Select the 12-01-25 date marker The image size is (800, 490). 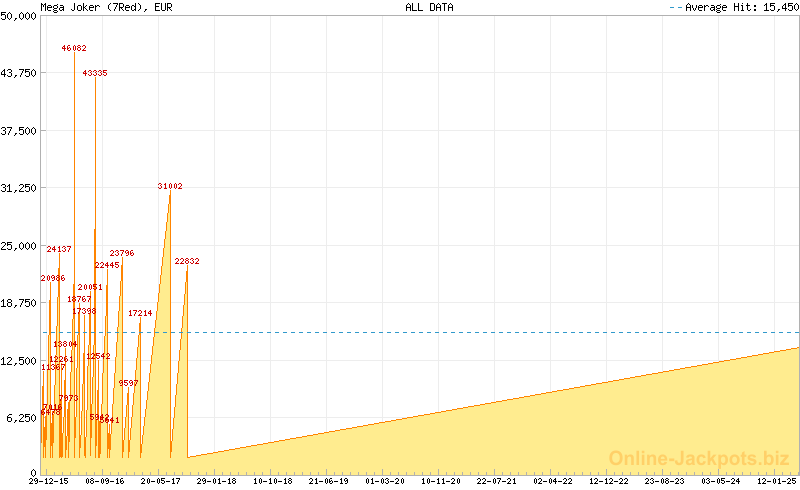tap(776, 481)
